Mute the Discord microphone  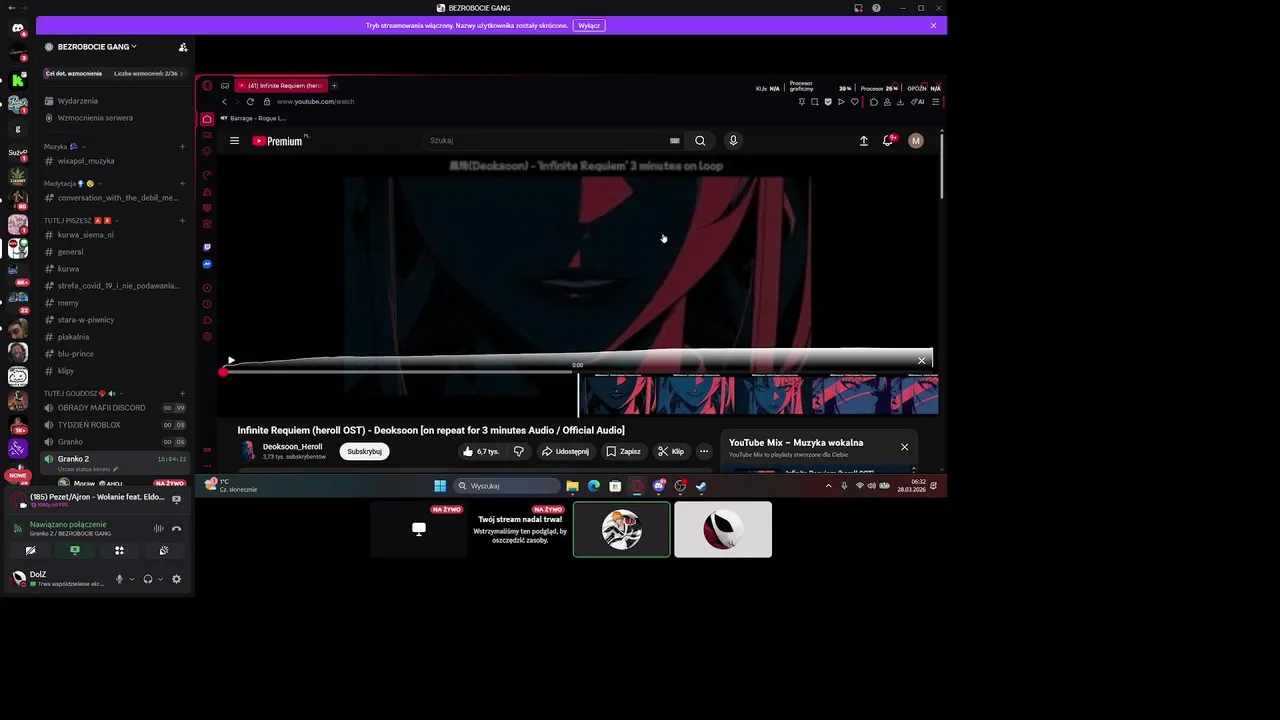[119, 579]
